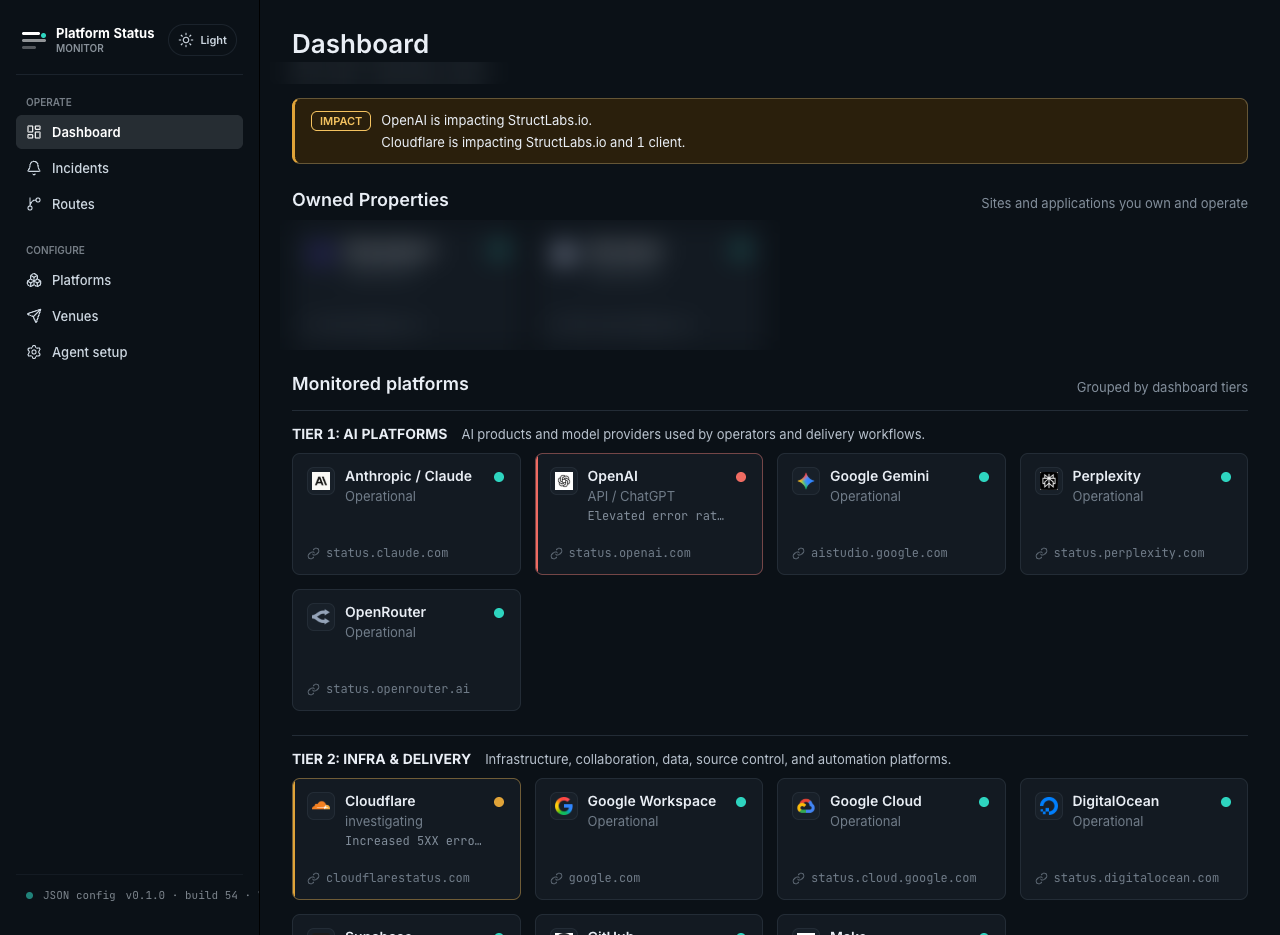Screen dimensions: 1280x935
Task: Click the Dashboard grid icon in sidebar
Action: [34, 132]
